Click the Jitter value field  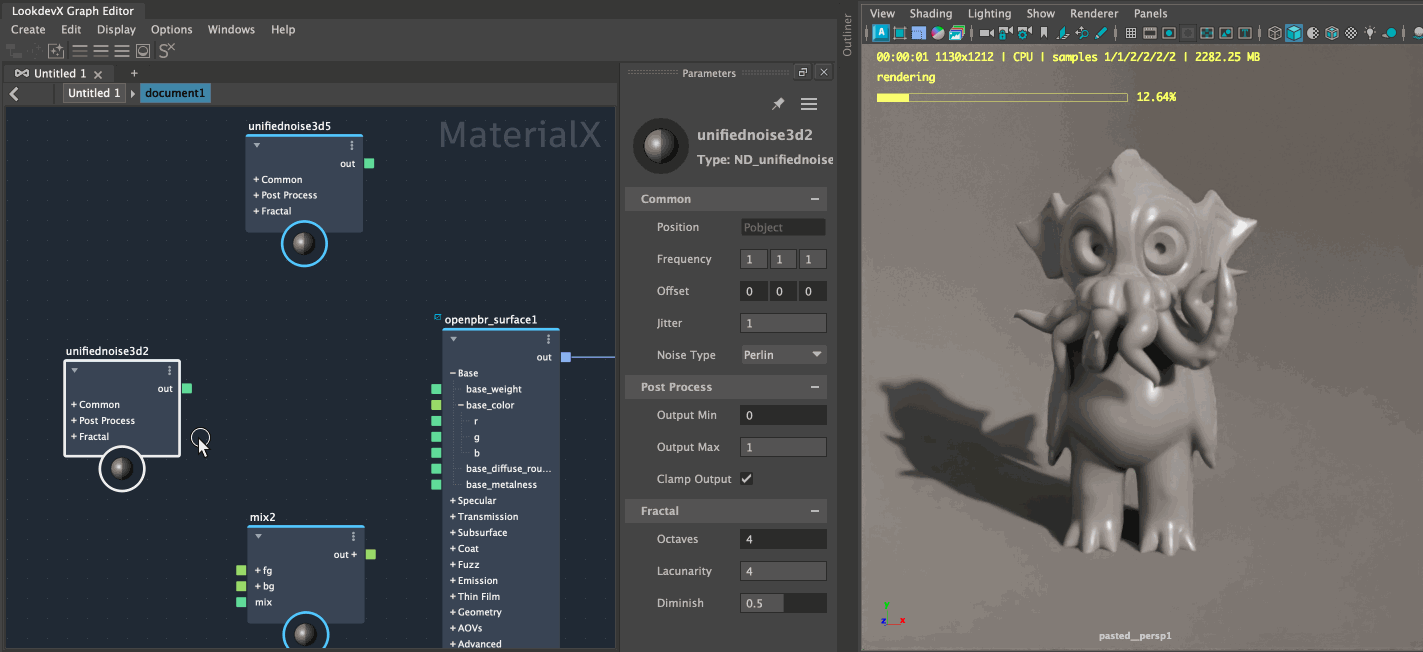[x=784, y=323]
